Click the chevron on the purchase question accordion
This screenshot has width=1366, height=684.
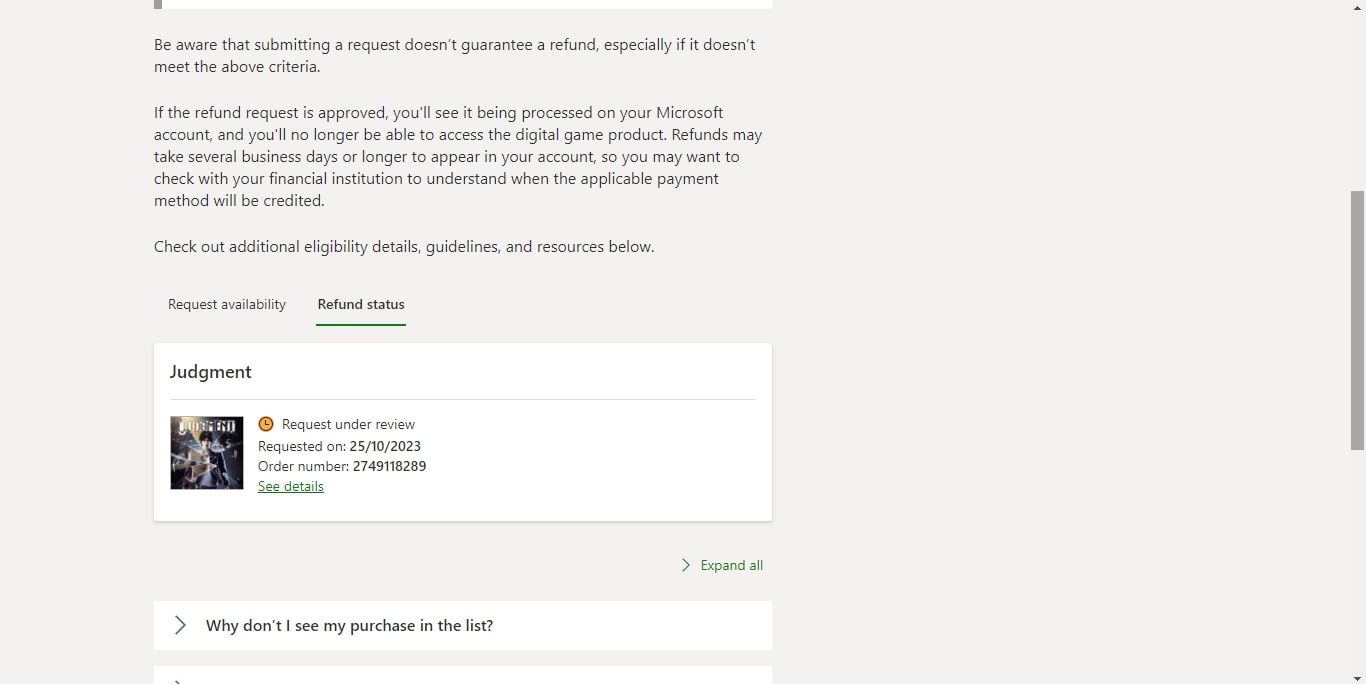click(x=180, y=625)
